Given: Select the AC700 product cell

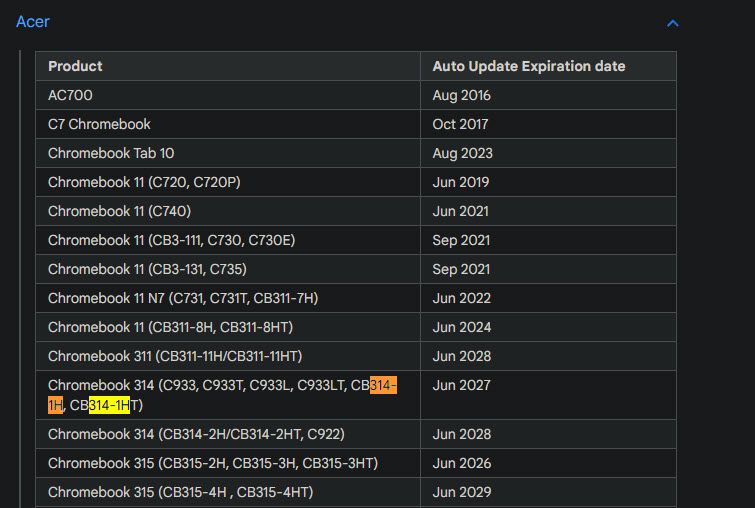Looking at the screenshot, I should click(69, 95).
